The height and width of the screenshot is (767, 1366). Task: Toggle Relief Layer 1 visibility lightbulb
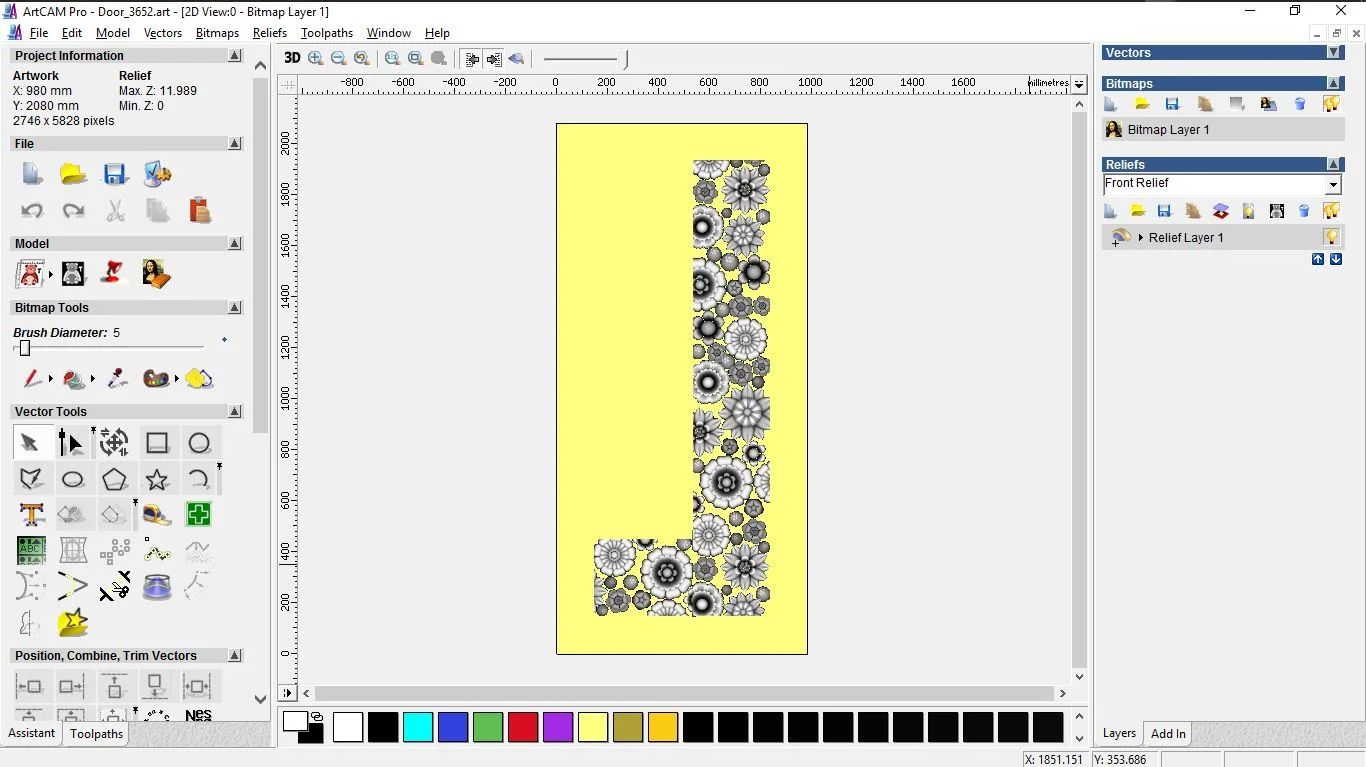pyautogui.click(x=1331, y=237)
